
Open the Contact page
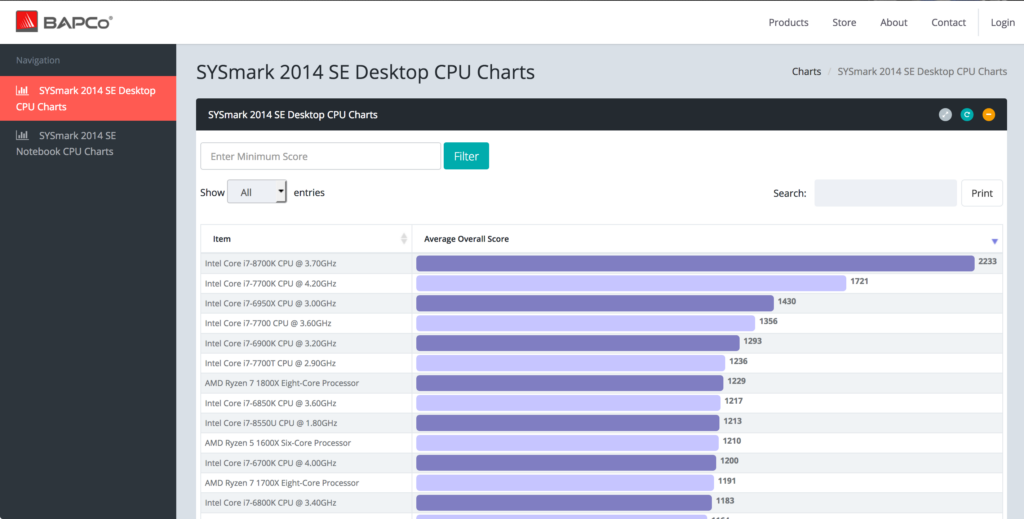(948, 22)
